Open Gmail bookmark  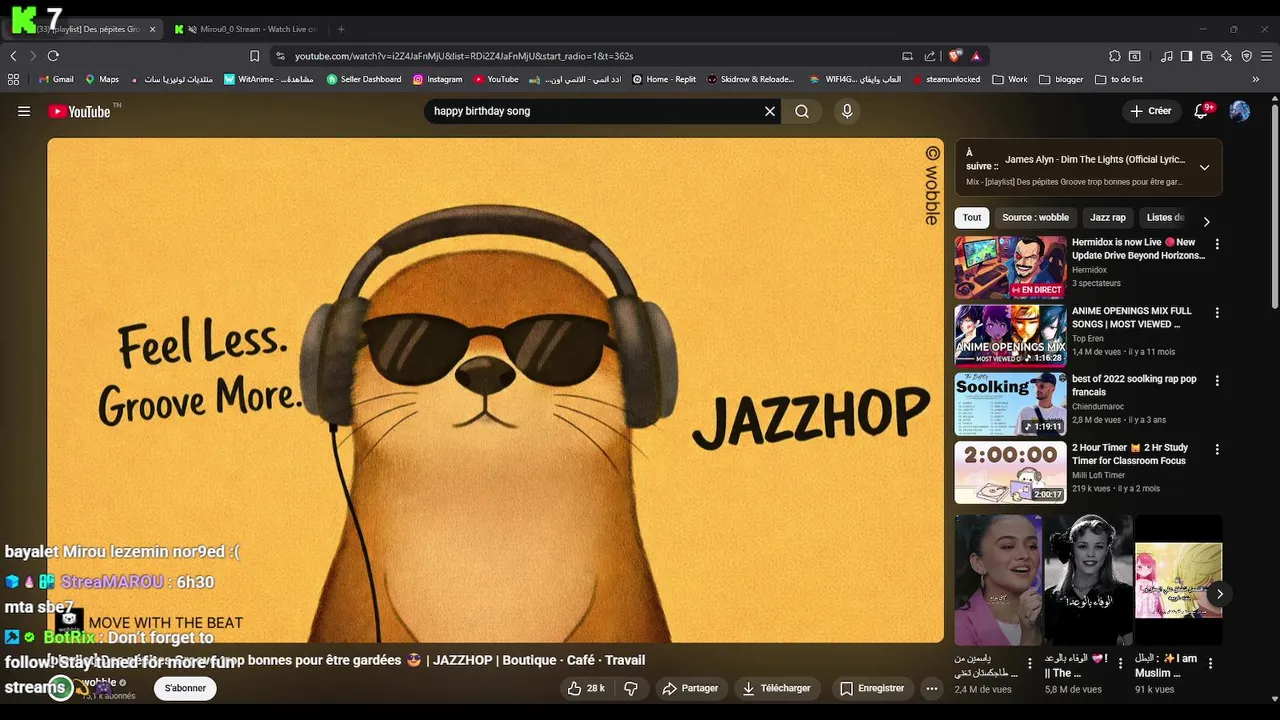click(56, 79)
